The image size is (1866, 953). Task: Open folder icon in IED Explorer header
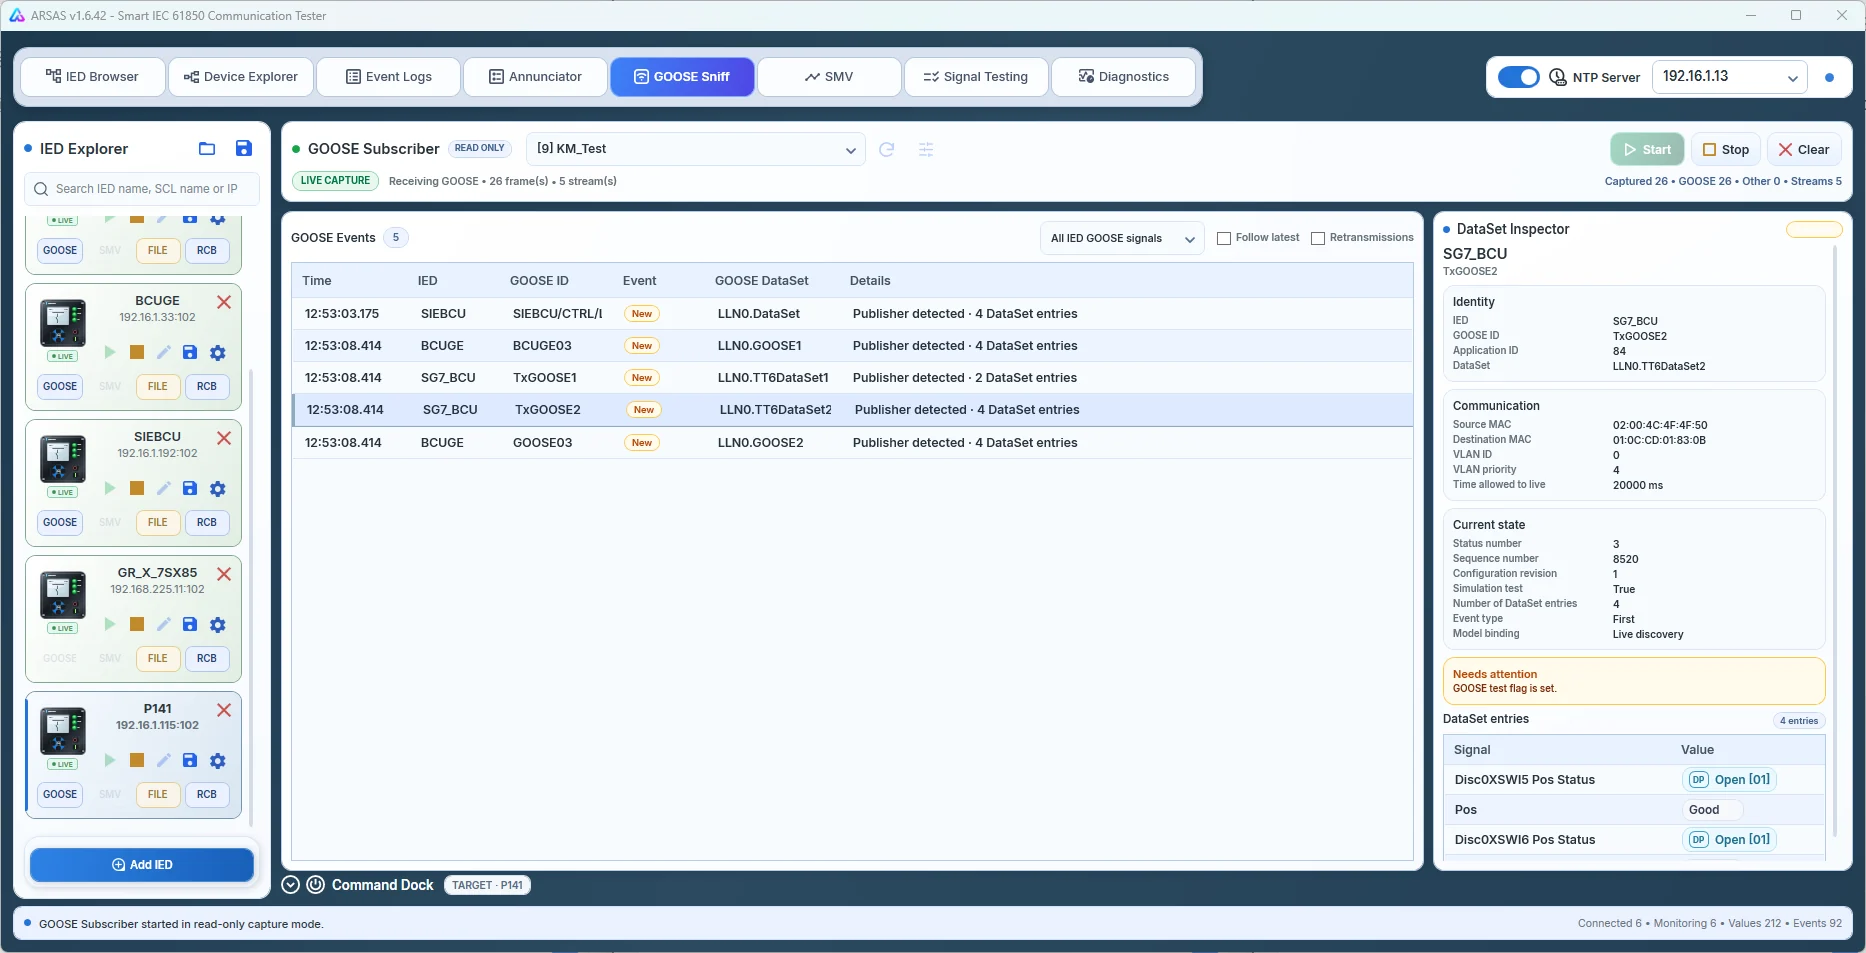(x=207, y=149)
